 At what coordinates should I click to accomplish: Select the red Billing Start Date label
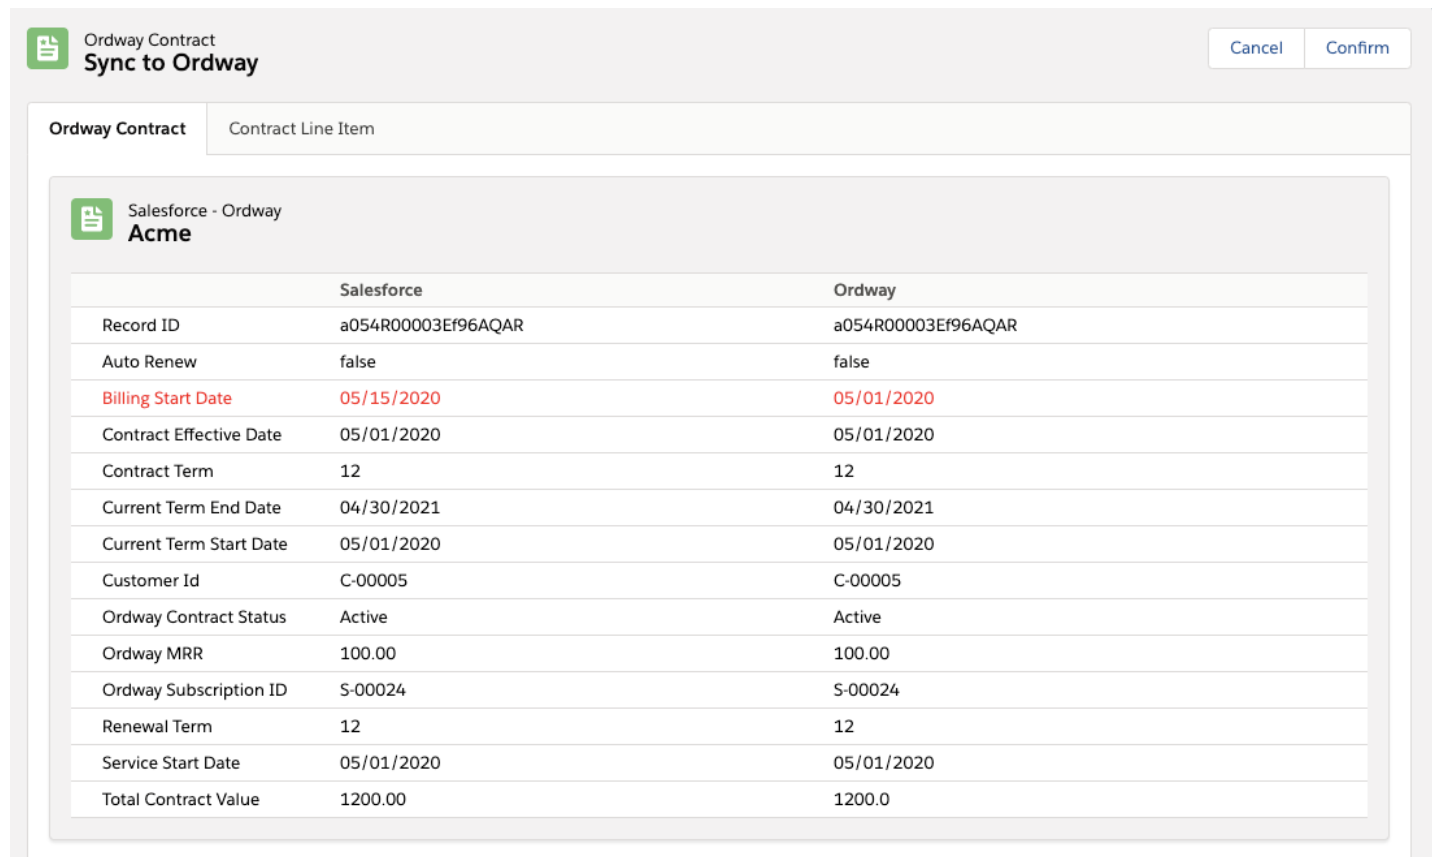(167, 398)
